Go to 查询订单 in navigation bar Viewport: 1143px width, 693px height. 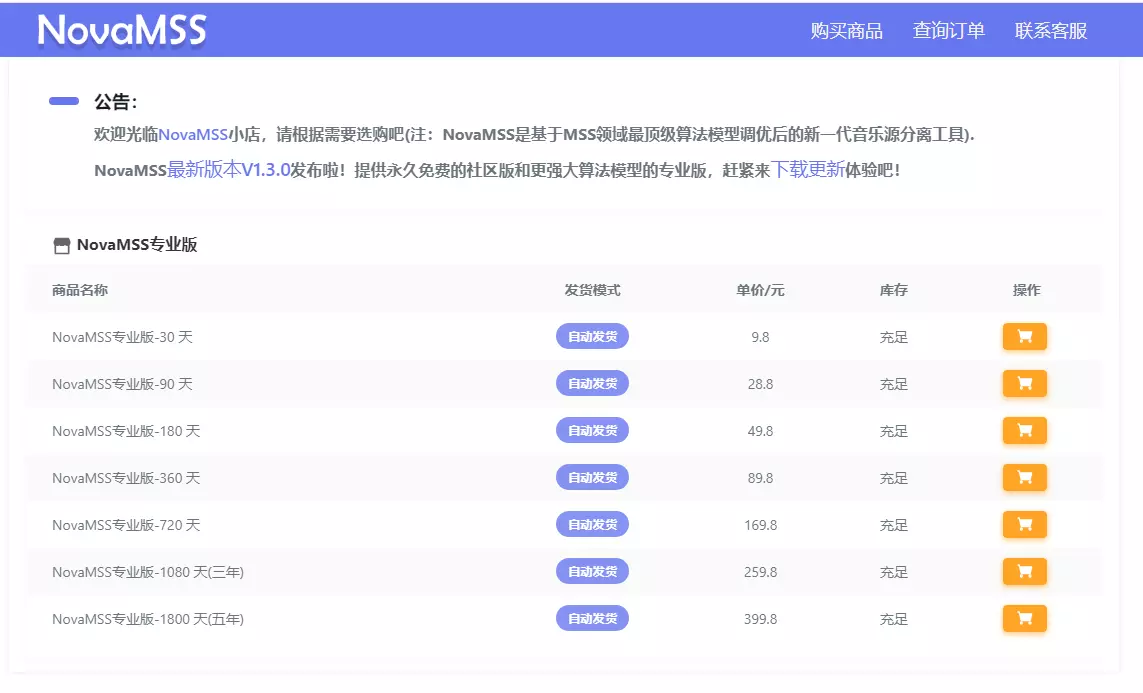click(x=948, y=31)
